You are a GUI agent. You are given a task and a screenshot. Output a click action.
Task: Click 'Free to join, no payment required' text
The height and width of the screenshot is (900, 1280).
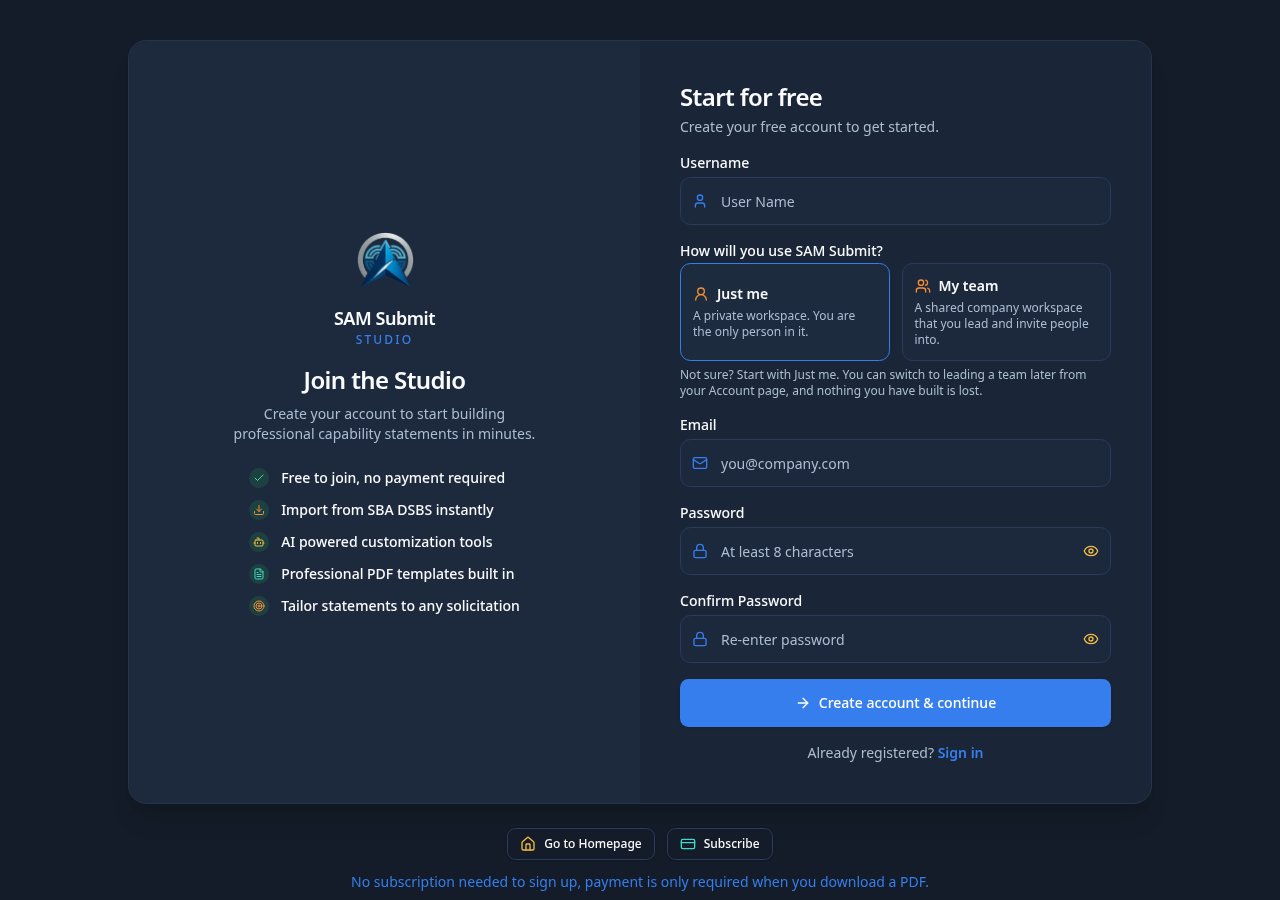point(393,478)
